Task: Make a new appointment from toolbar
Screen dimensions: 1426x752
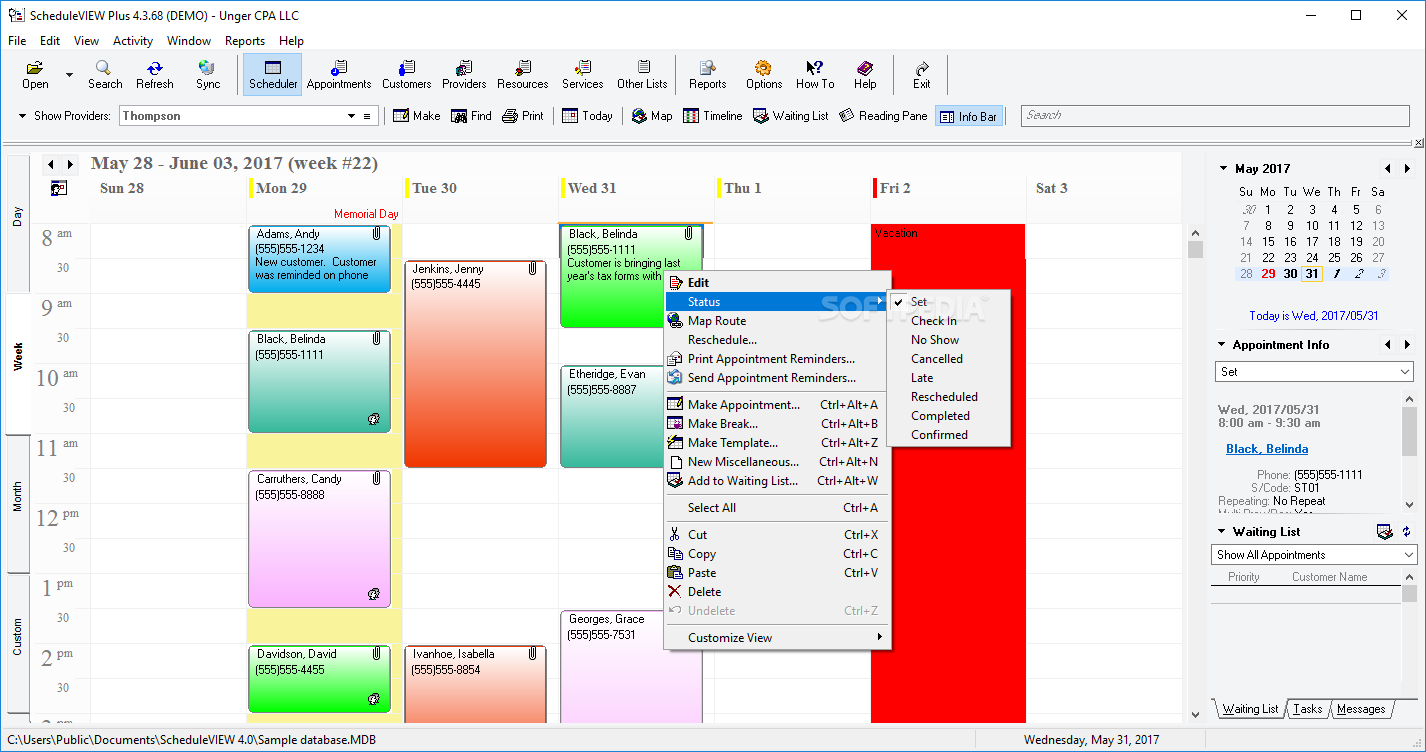Action: click(416, 116)
